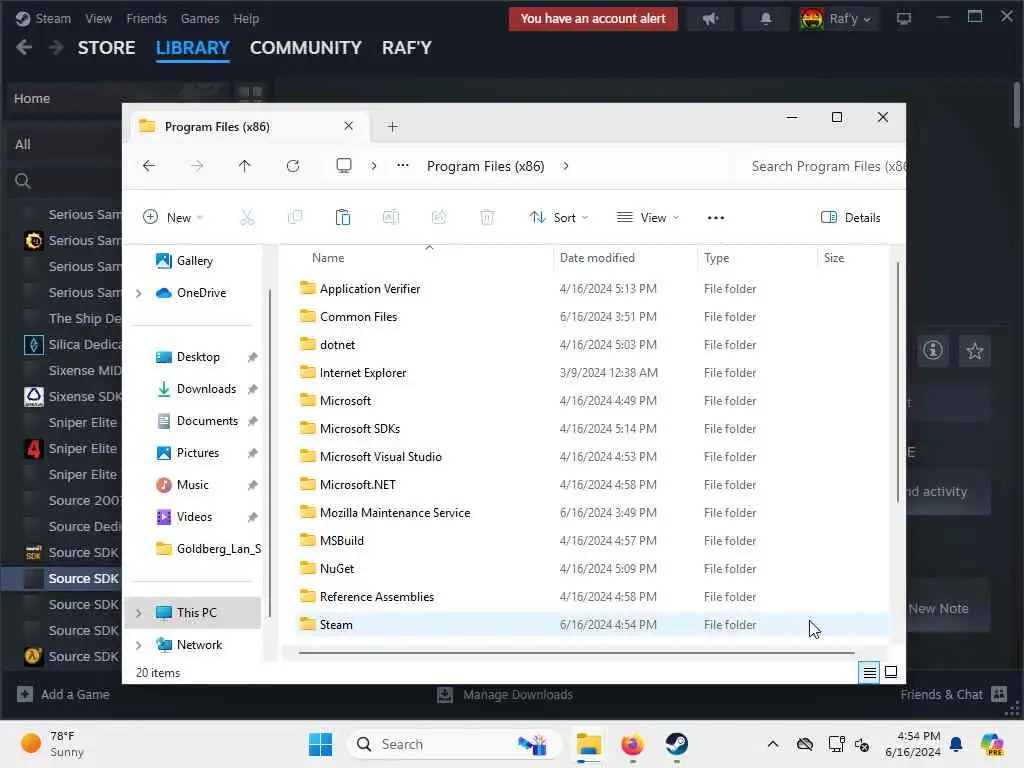Open Gallery in the Explorer sidebar
The image size is (1024, 768).
pos(194,261)
